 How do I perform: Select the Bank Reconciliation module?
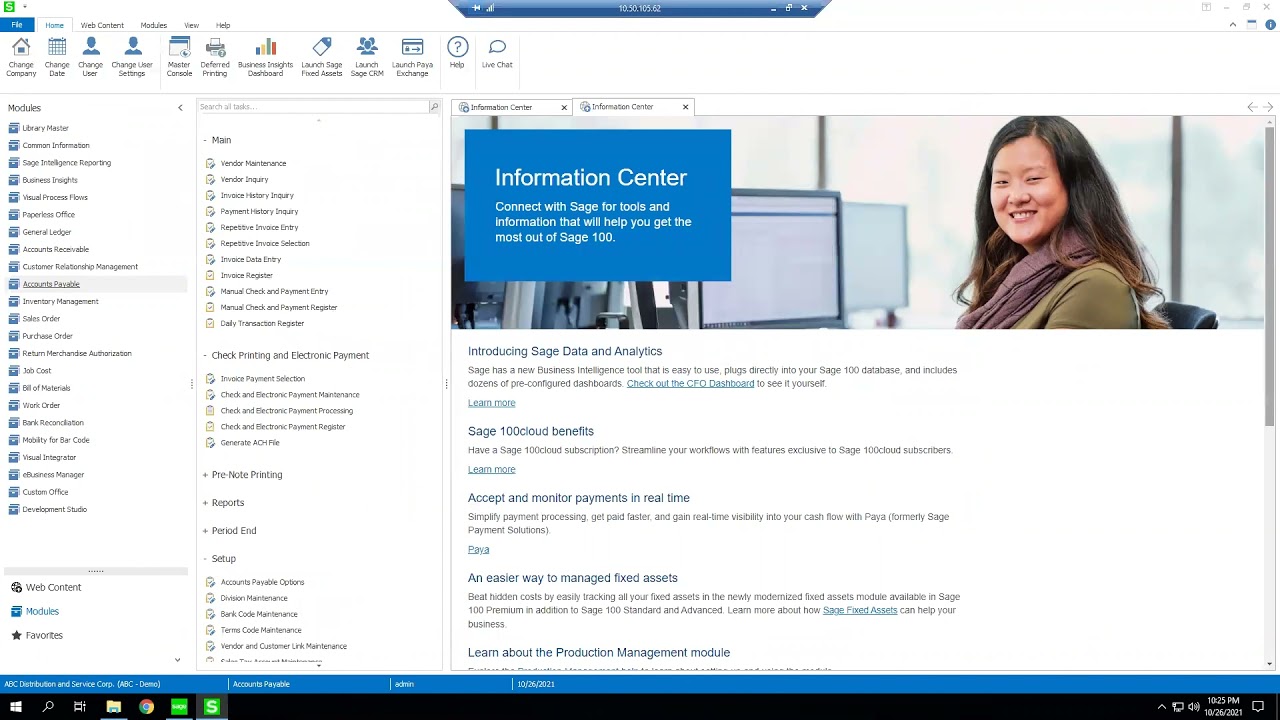tap(52, 422)
